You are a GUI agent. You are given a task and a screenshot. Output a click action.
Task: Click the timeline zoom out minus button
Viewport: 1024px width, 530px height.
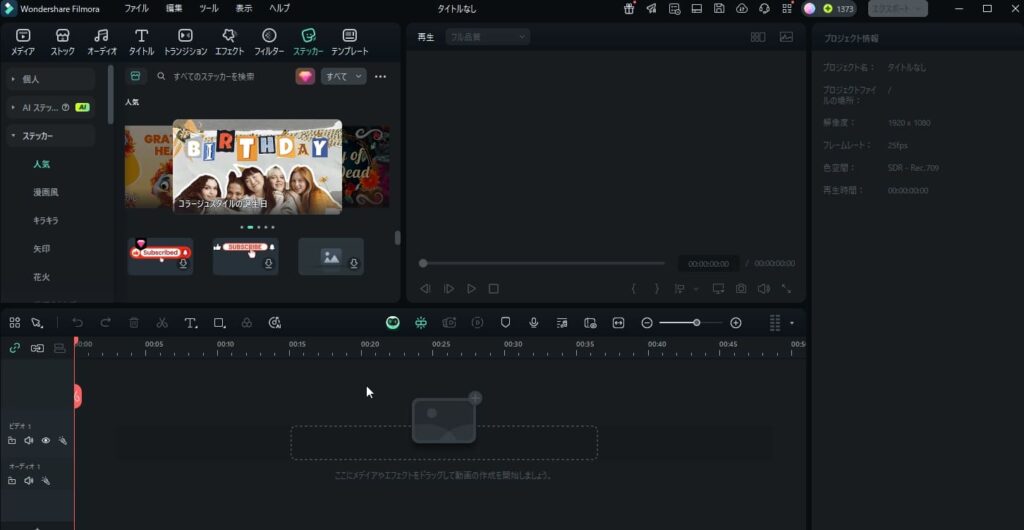pos(647,322)
